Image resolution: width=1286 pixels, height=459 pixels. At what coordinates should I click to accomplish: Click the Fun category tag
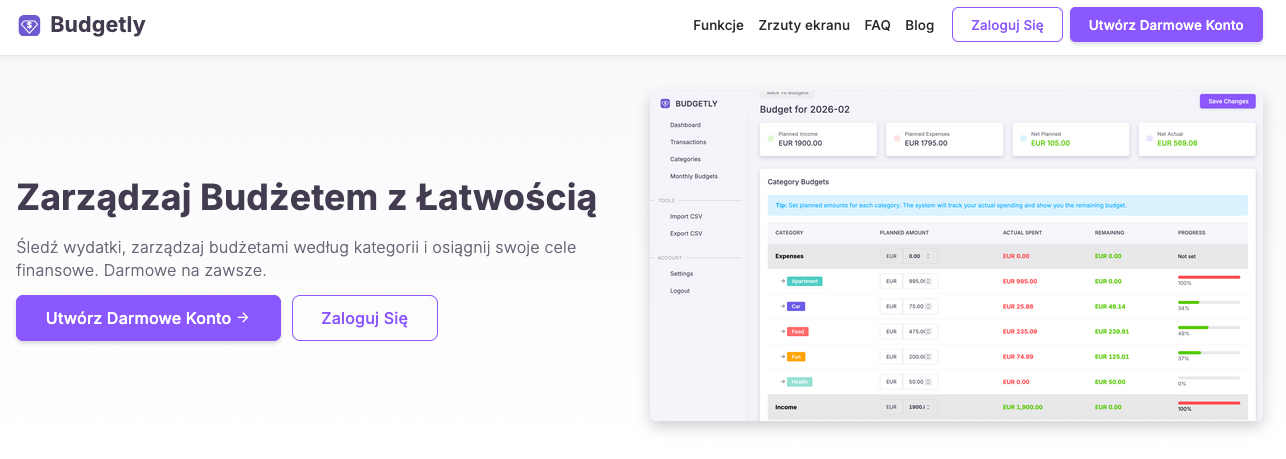coord(796,356)
